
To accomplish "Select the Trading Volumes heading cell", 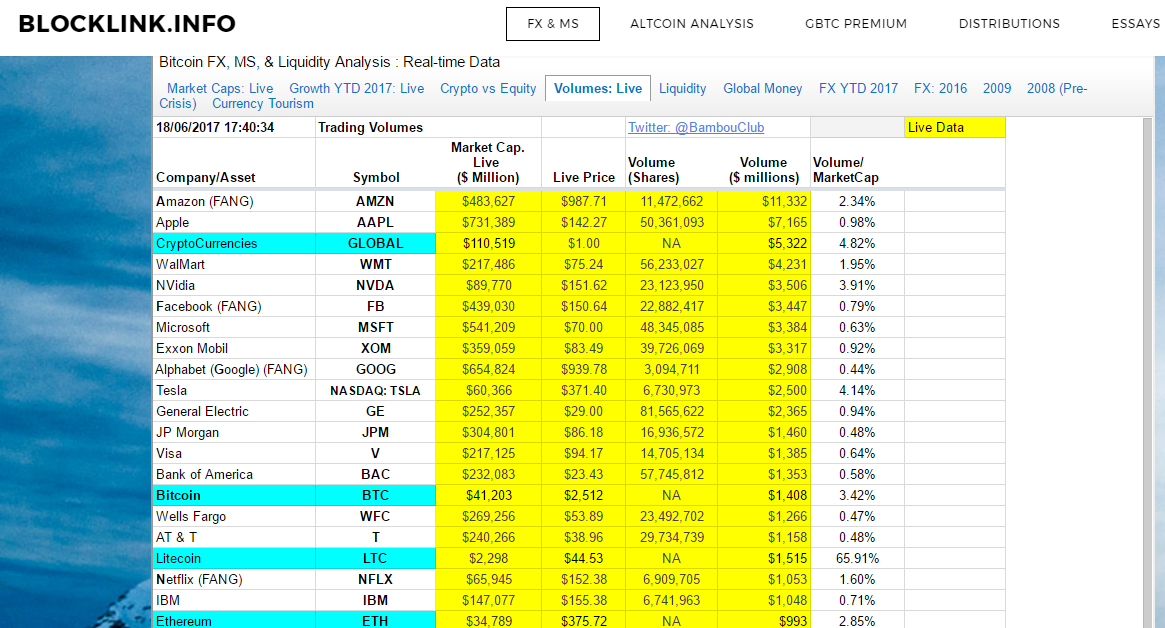I will [x=370, y=127].
